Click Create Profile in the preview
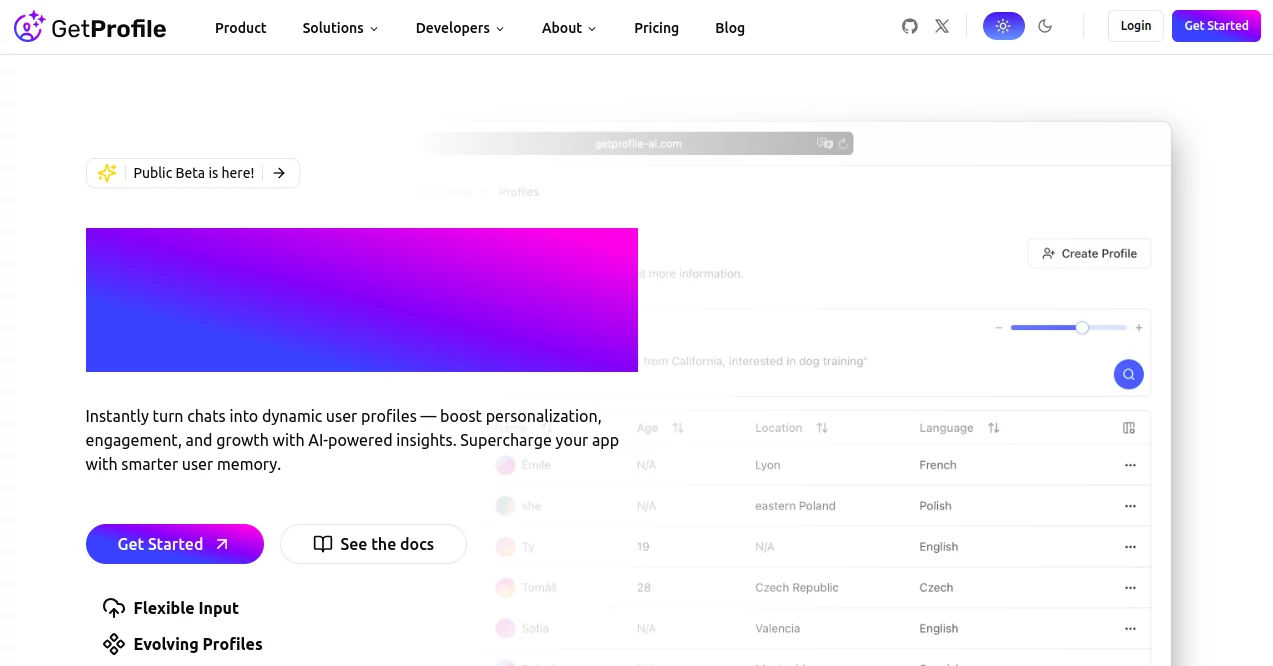The width and height of the screenshot is (1273, 666). click(x=1089, y=254)
